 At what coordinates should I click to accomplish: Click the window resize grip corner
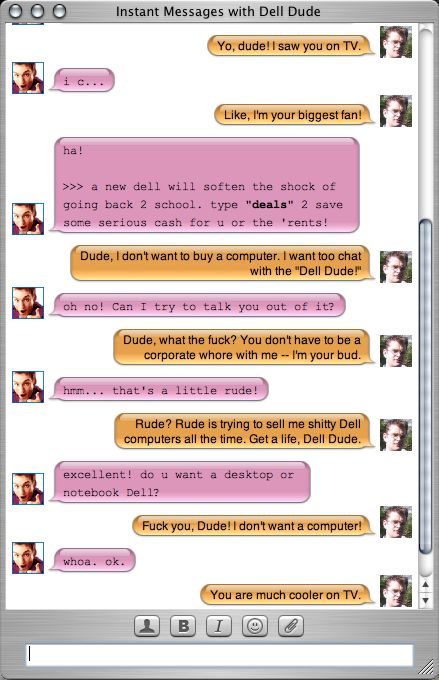(428, 668)
